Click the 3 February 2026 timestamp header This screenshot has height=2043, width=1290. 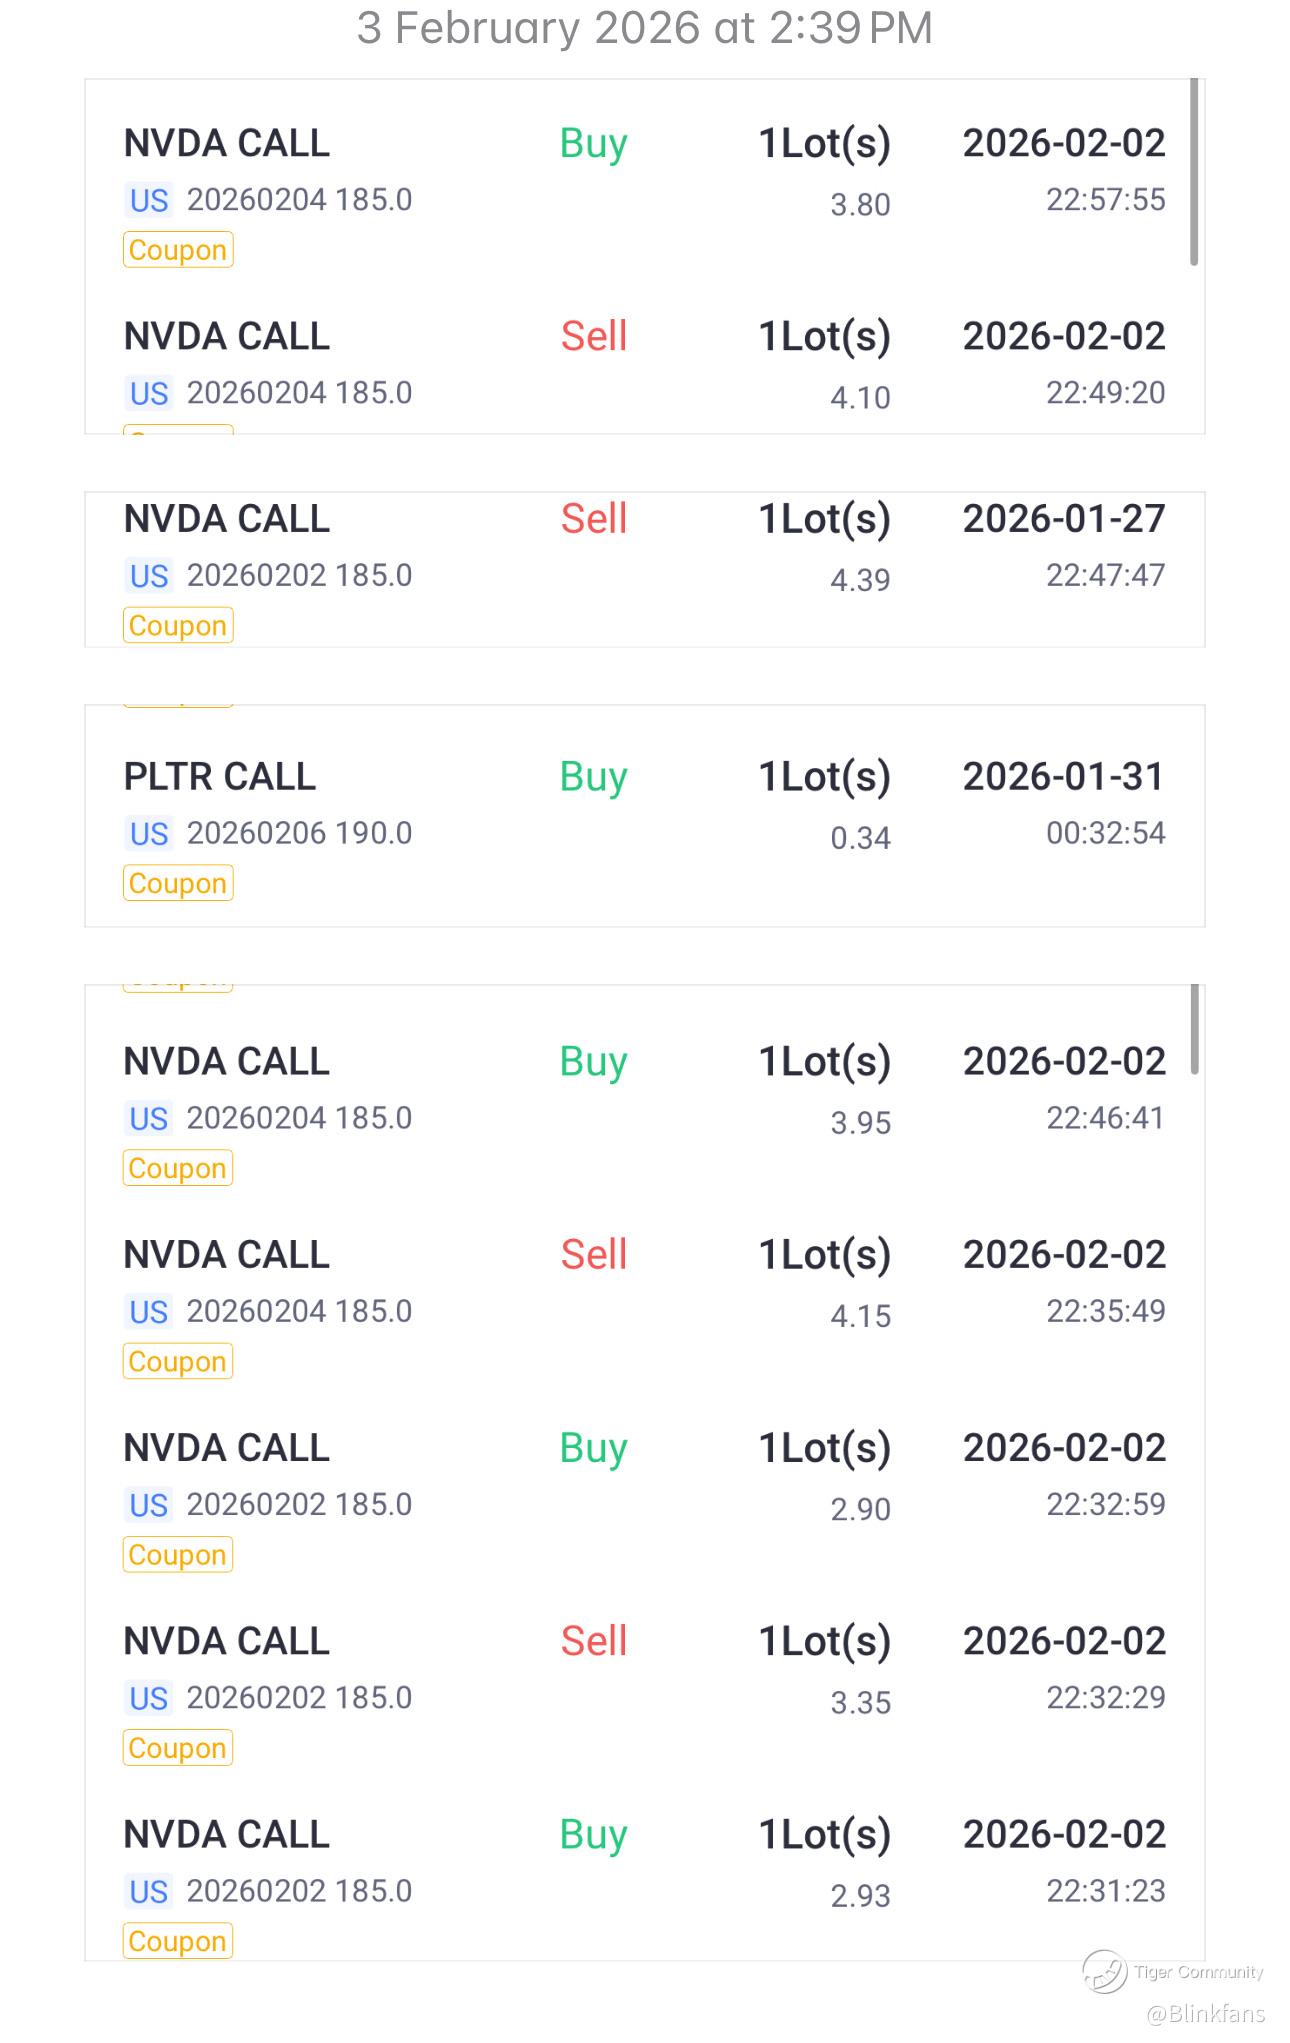644,28
